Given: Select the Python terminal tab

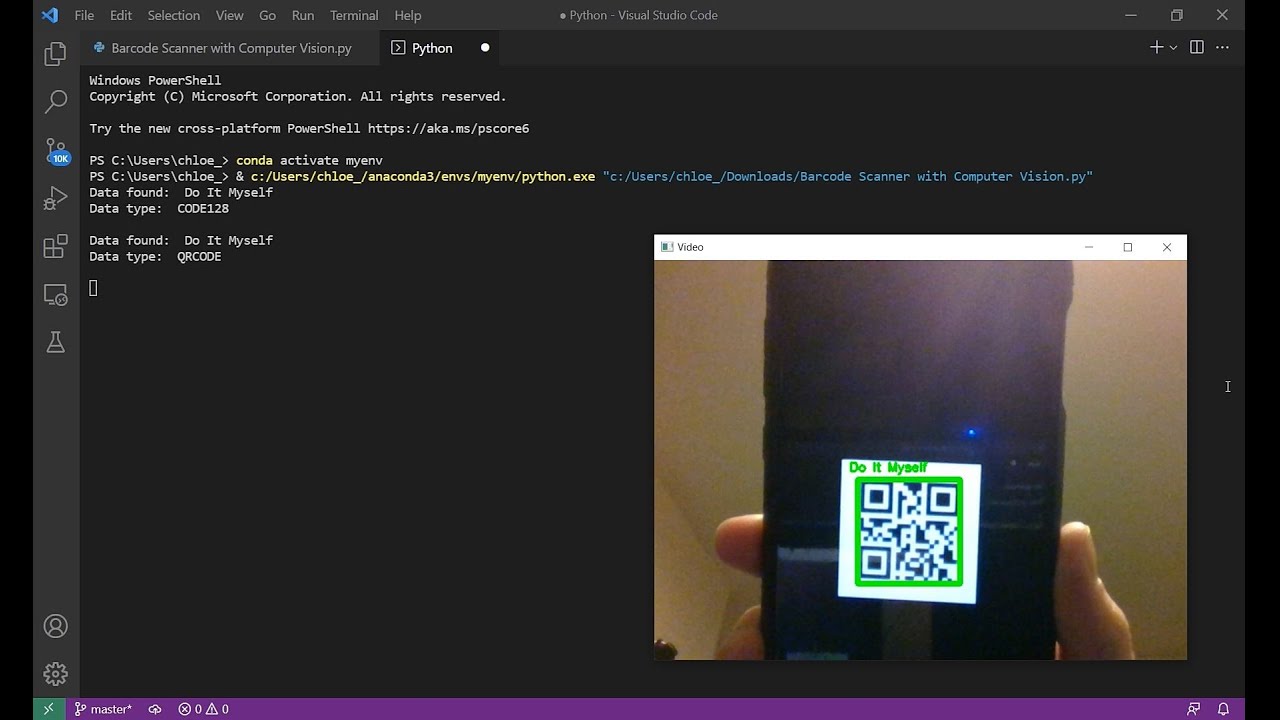Looking at the screenshot, I should tap(432, 47).
